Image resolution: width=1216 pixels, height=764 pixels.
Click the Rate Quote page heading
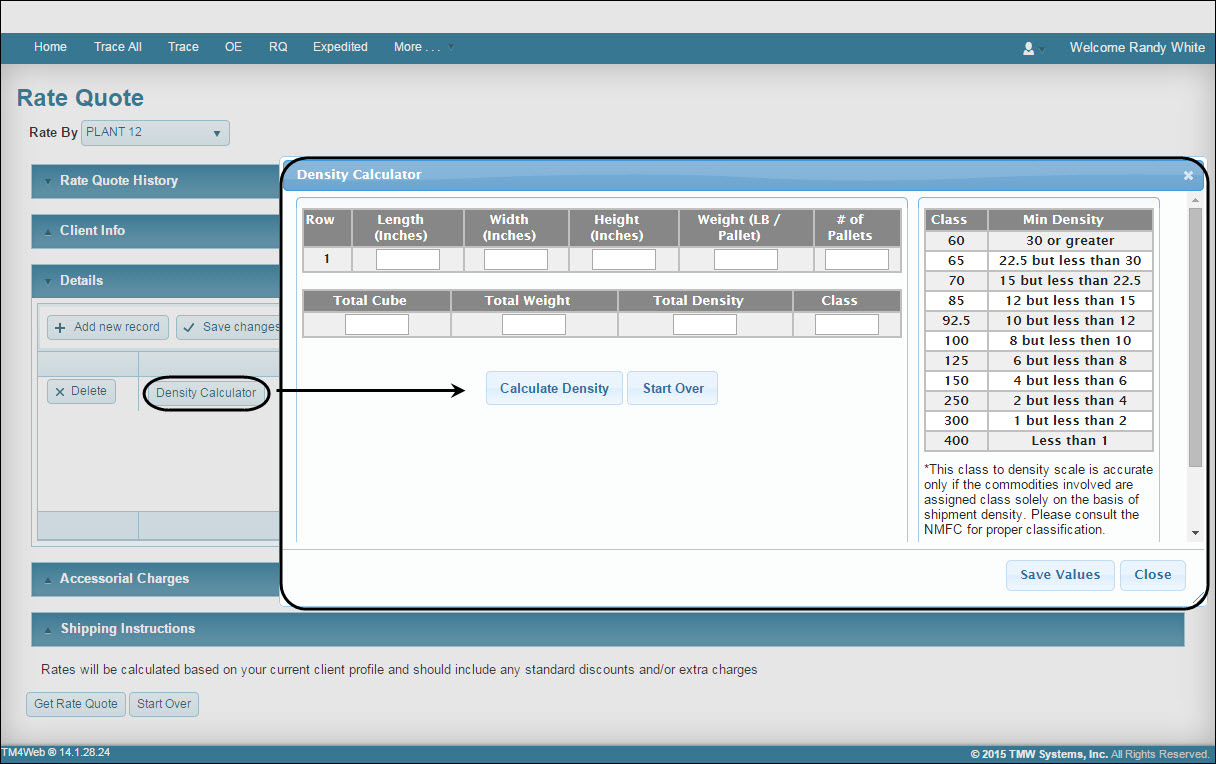click(80, 98)
